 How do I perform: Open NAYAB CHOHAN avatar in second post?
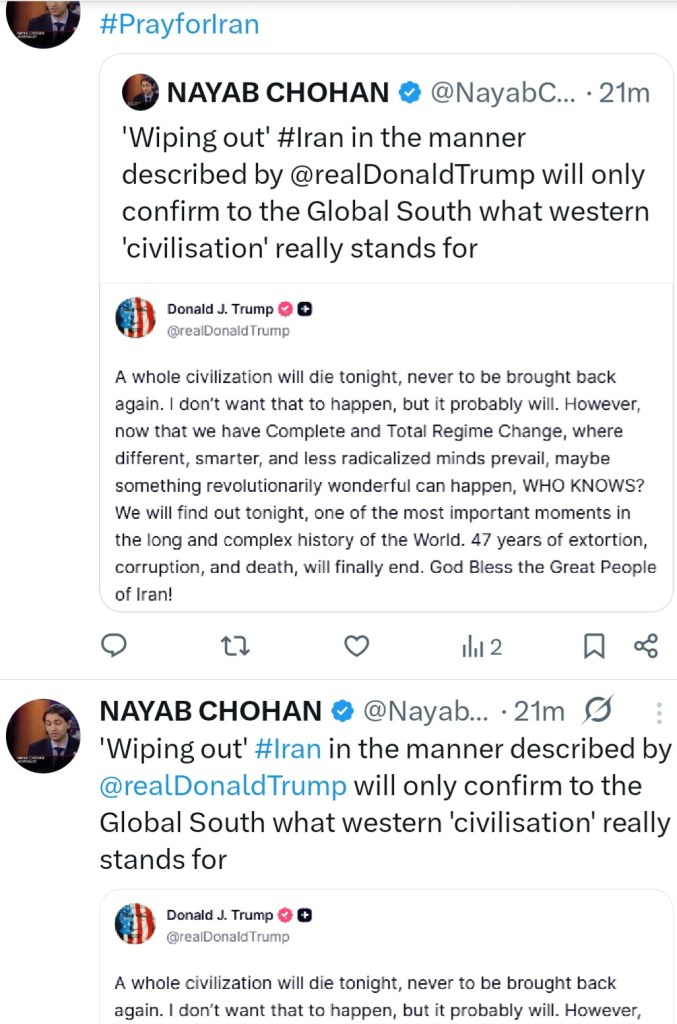click(x=43, y=737)
